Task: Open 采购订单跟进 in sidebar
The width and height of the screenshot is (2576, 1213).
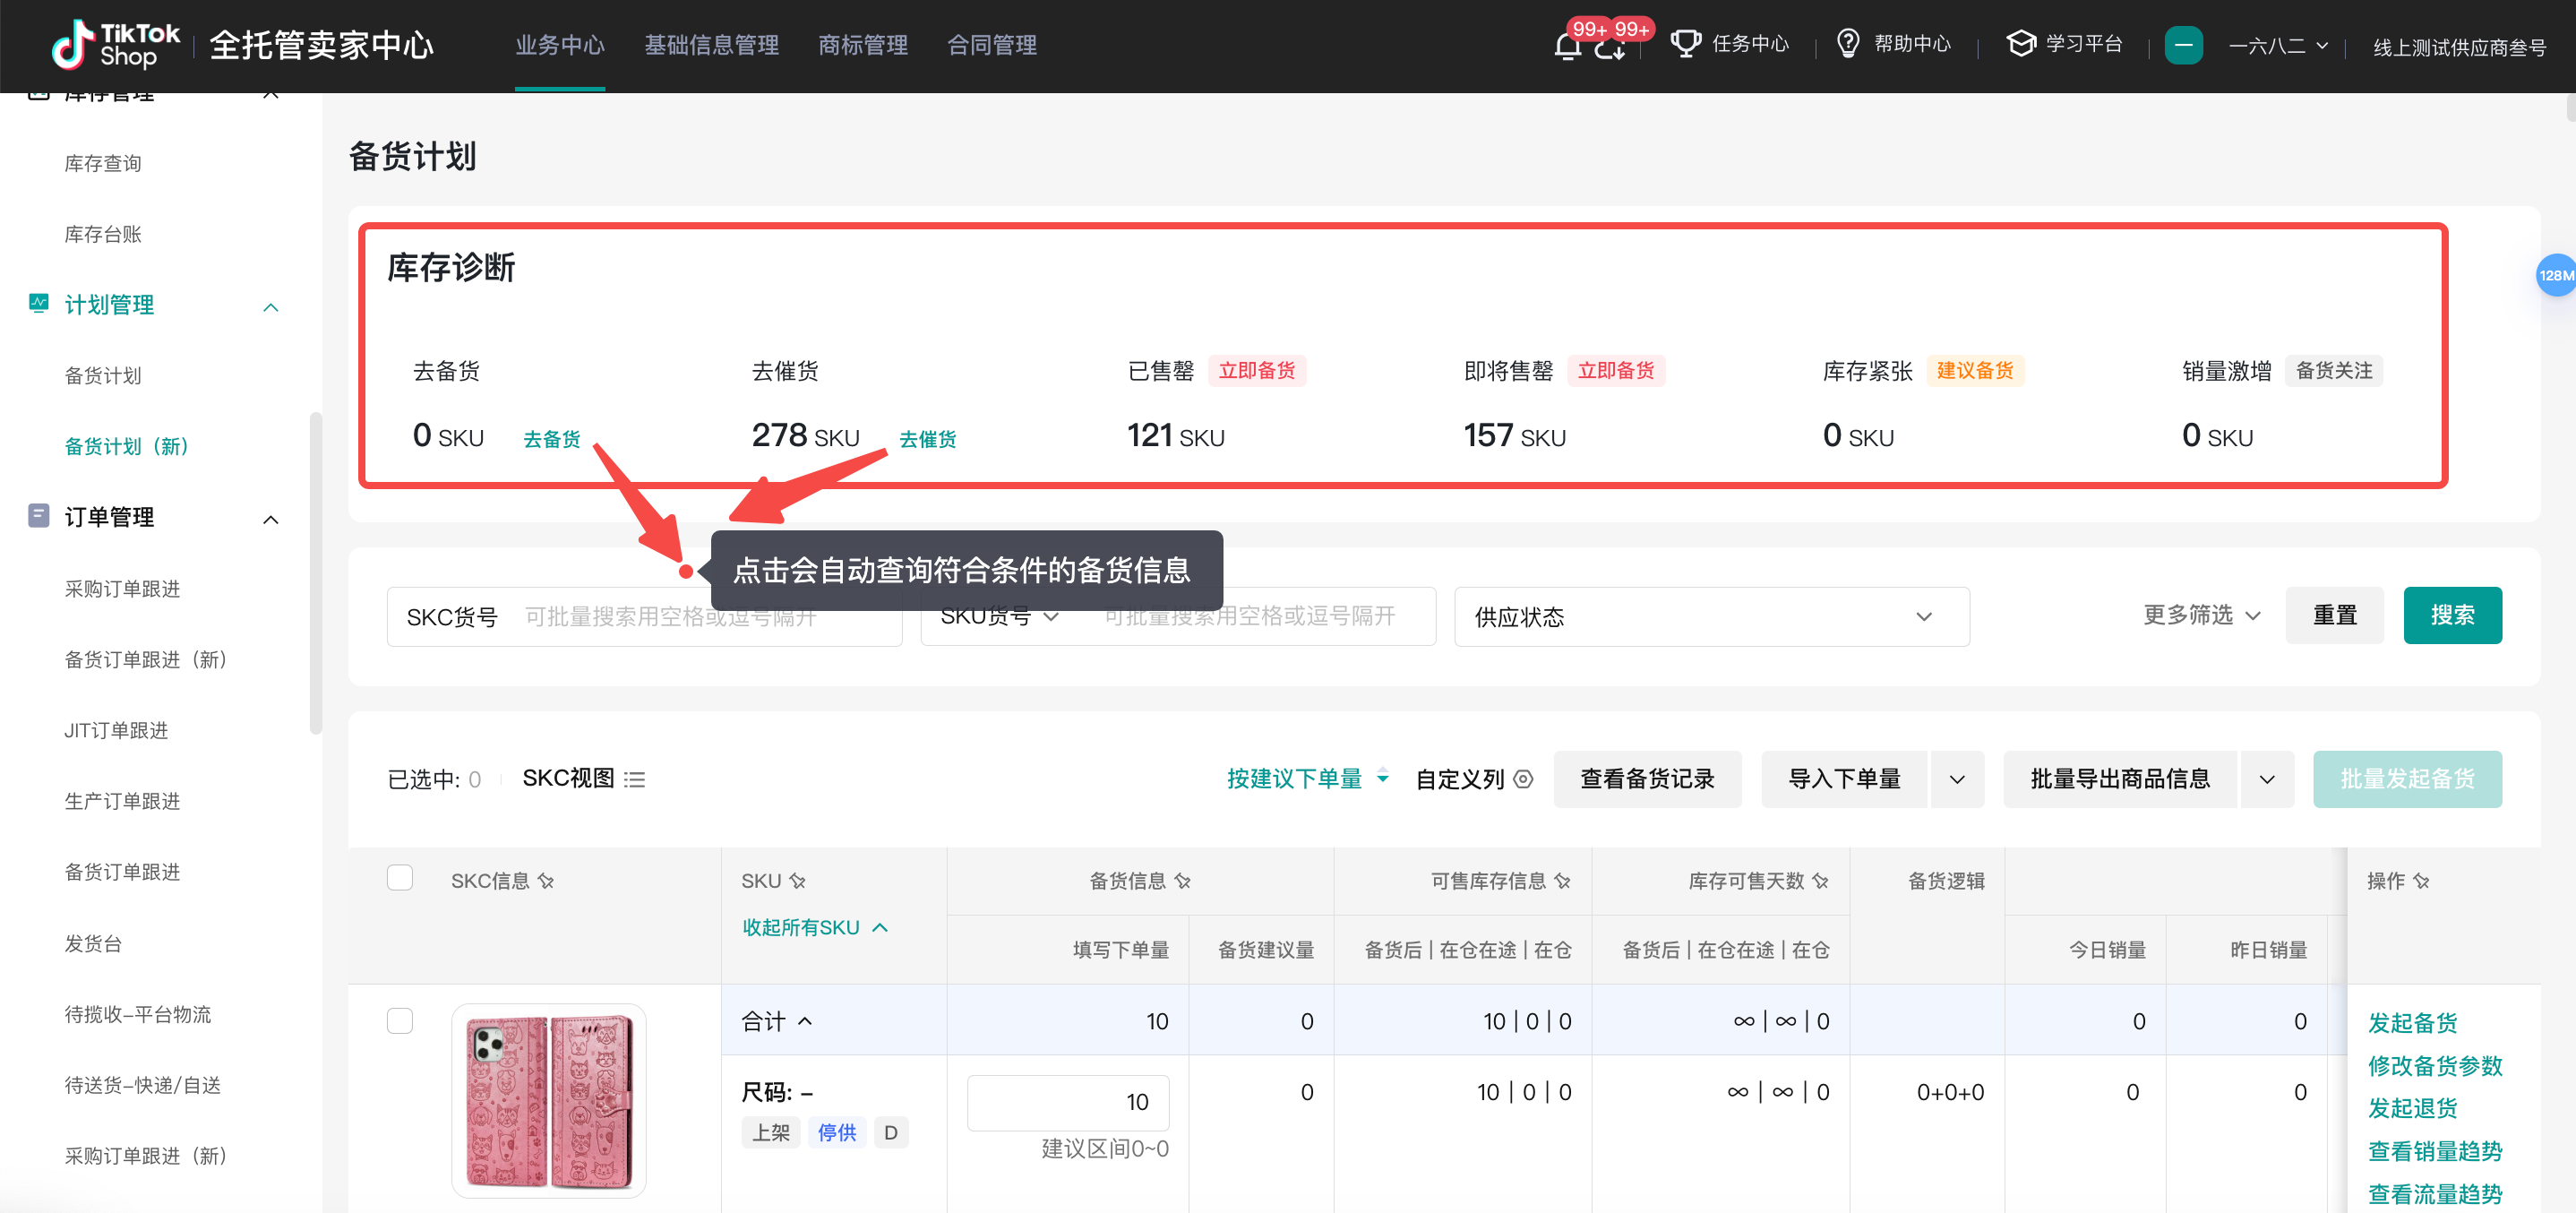Action: coord(123,589)
